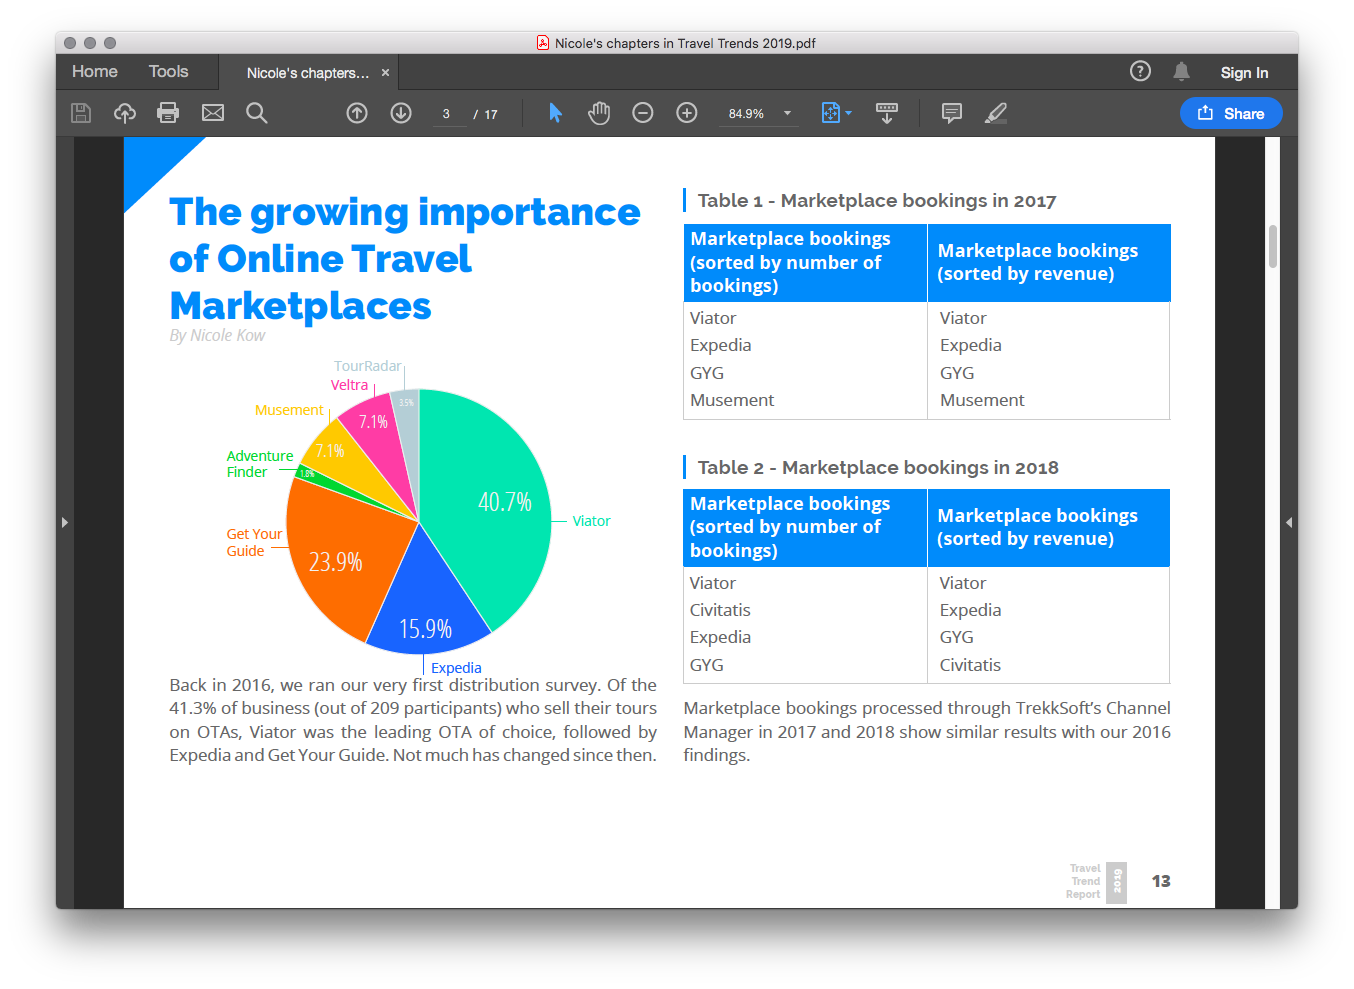Click the PDF file icon in title bar
The height and width of the screenshot is (989, 1354).
coord(543,43)
